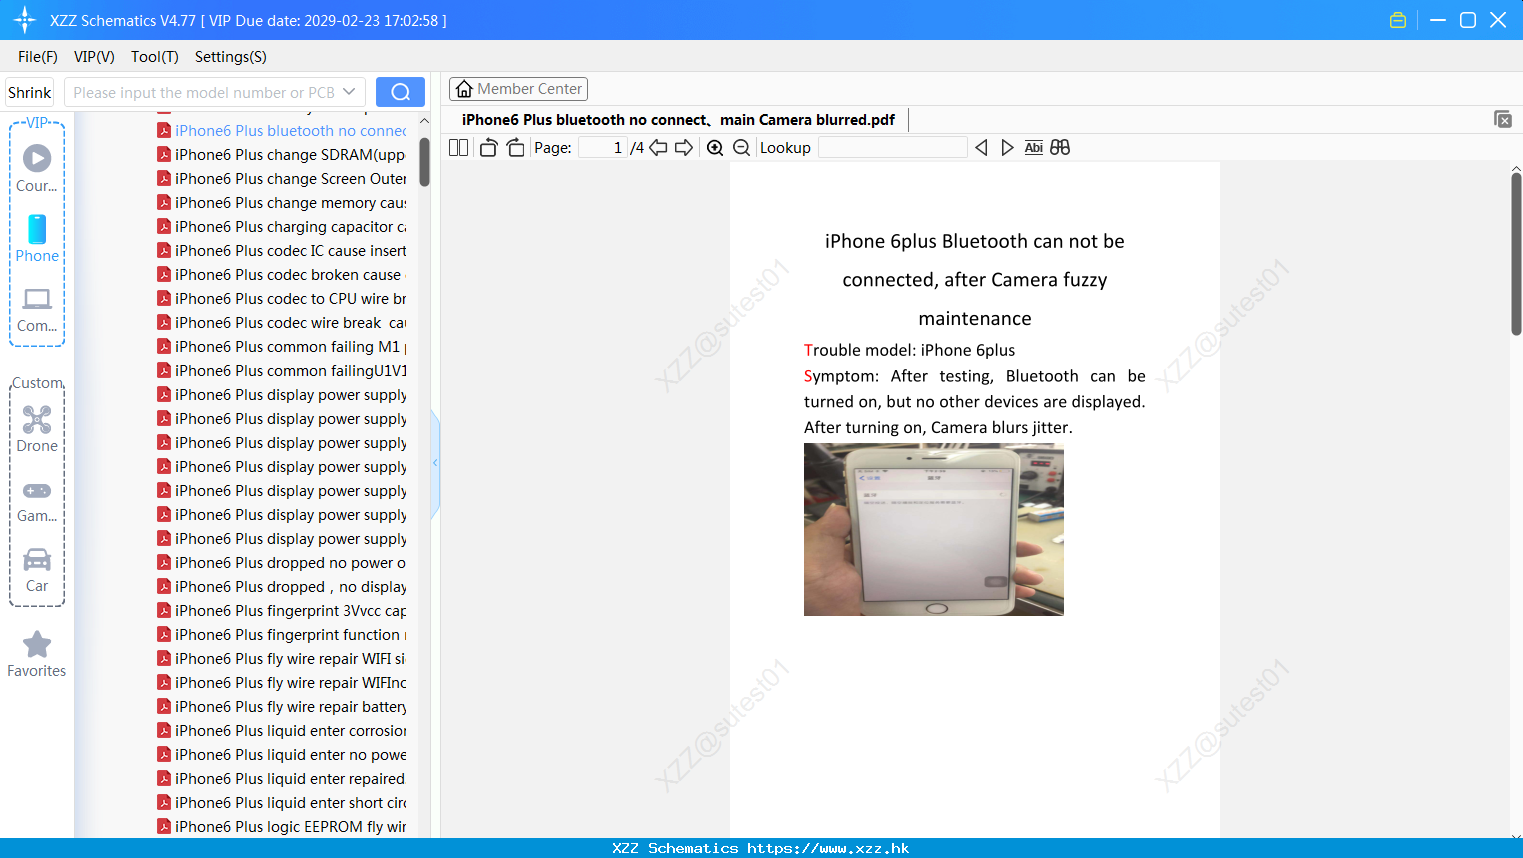Find previous lookup match triangle
1523x858 pixels.
(981, 147)
